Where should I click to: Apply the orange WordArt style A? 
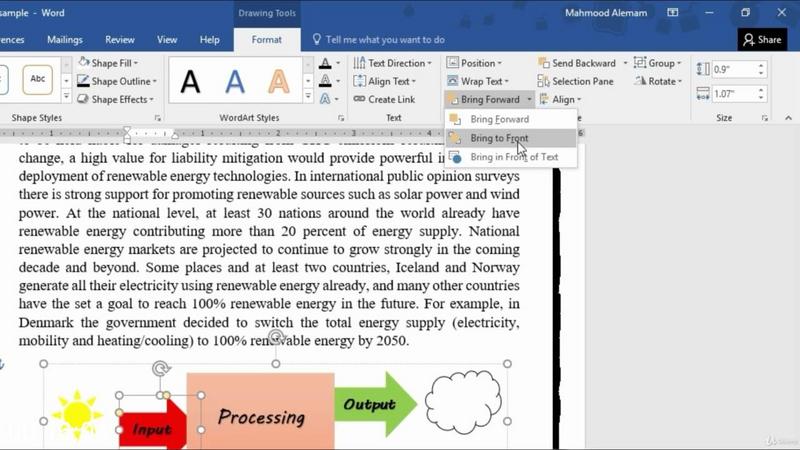click(279, 81)
